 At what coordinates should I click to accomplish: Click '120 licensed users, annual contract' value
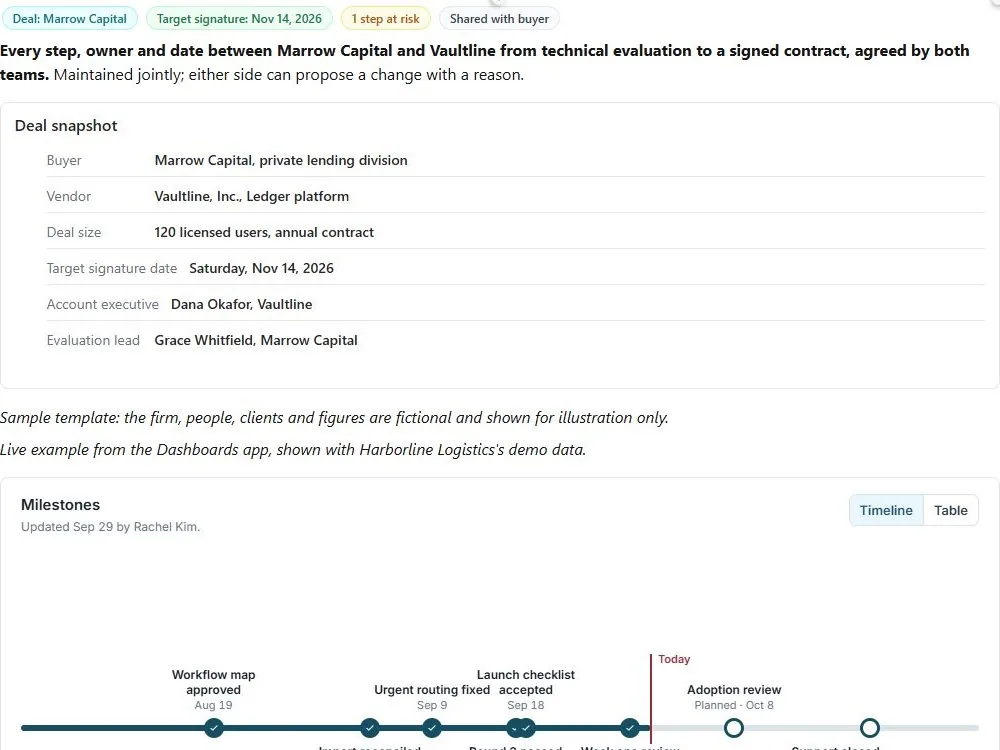(264, 232)
